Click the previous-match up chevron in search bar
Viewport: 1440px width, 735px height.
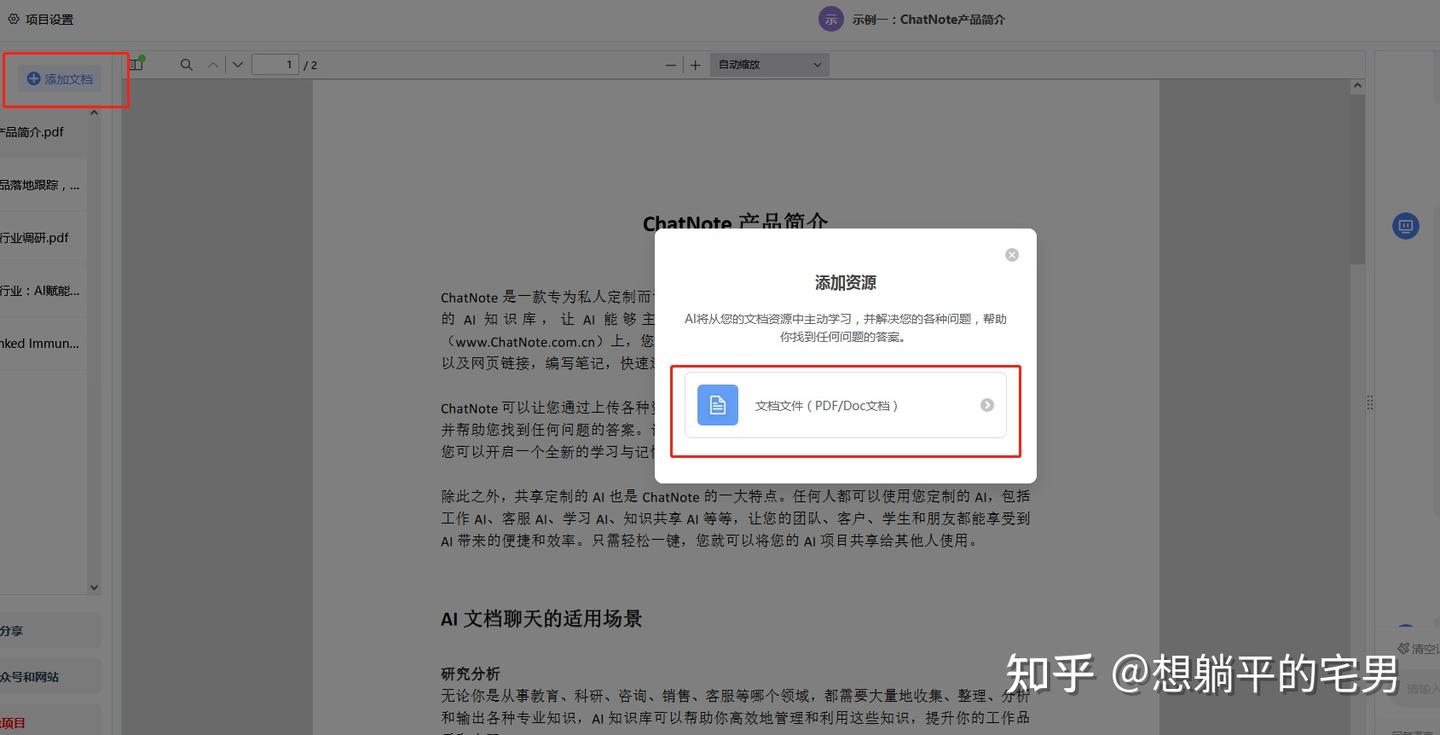[212, 63]
